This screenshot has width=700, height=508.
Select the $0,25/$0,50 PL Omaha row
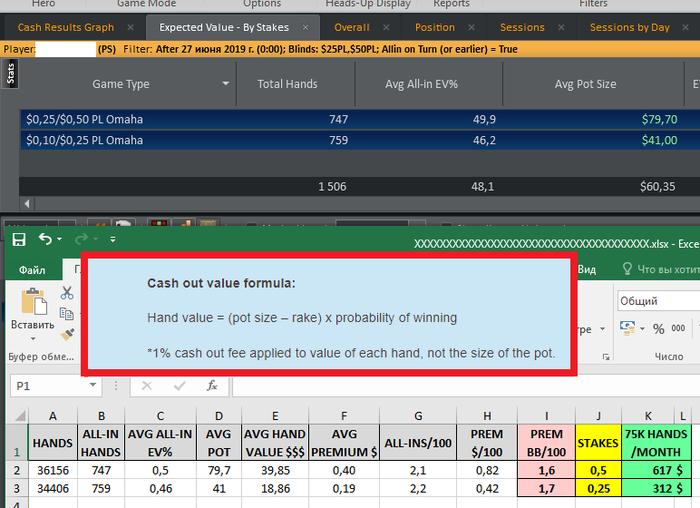(360, 120)
